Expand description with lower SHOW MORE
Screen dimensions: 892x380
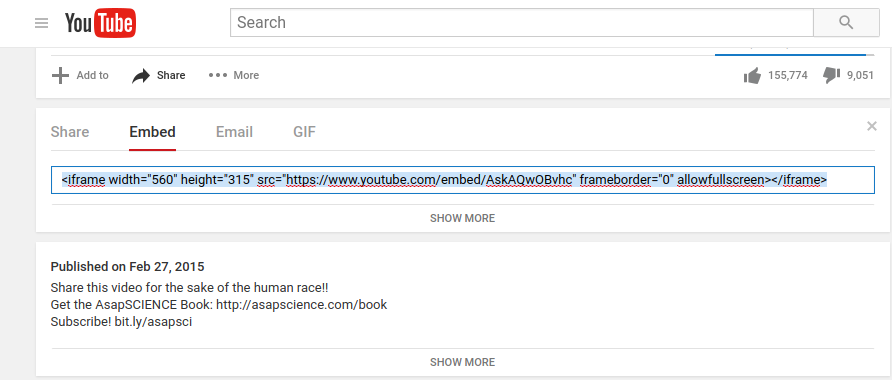pos(462,362)
